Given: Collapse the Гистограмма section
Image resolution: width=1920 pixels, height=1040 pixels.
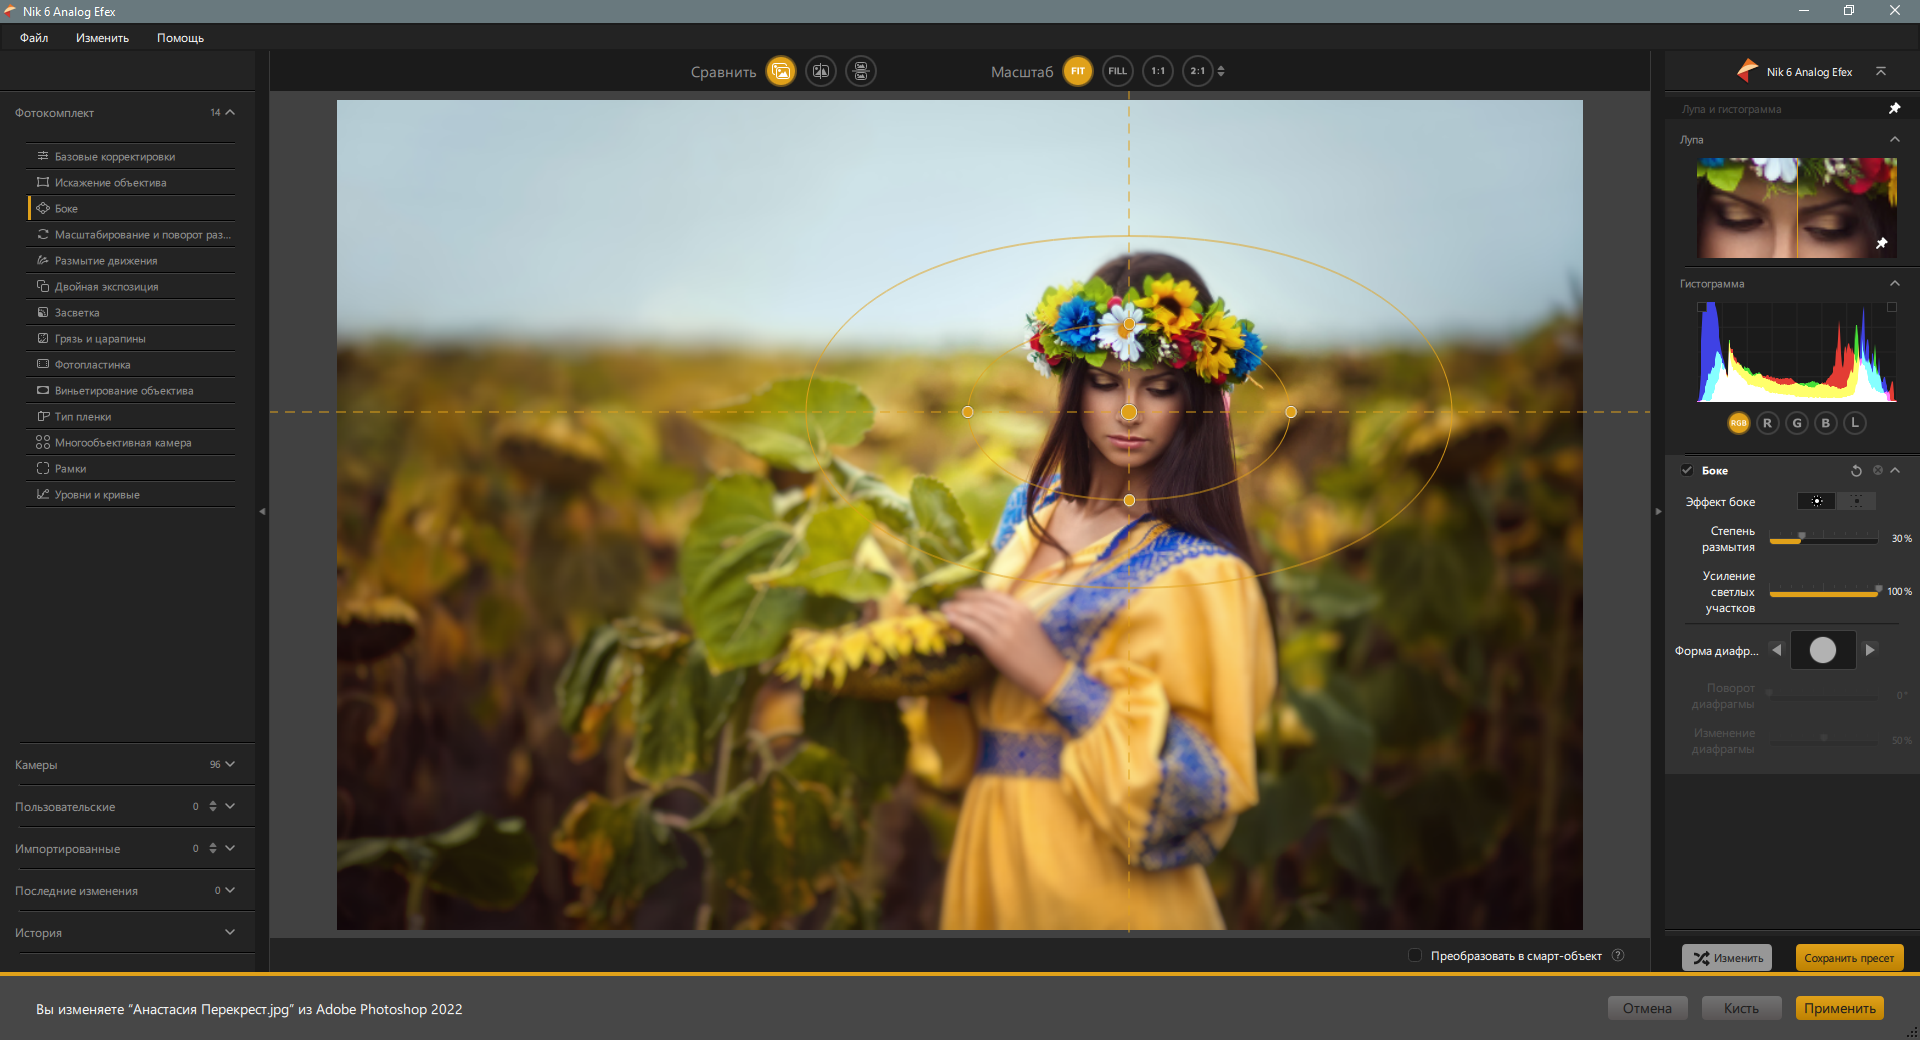Looking at the screenshot, I should point(1895,283).
